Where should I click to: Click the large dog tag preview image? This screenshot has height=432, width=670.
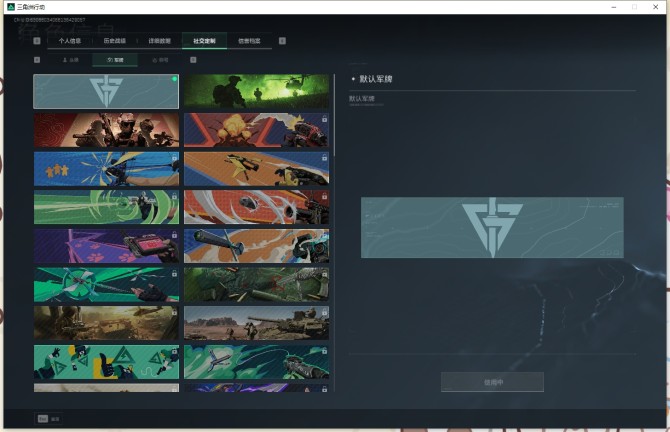pos(492,227)
